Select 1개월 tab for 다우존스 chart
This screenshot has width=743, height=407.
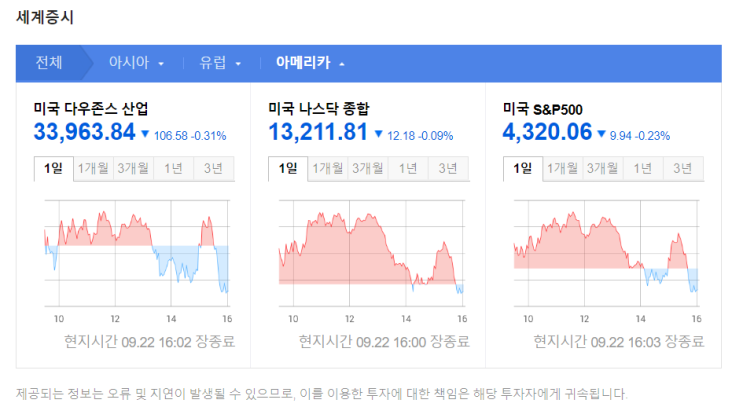pyautogui.click(x=93, y=168)
